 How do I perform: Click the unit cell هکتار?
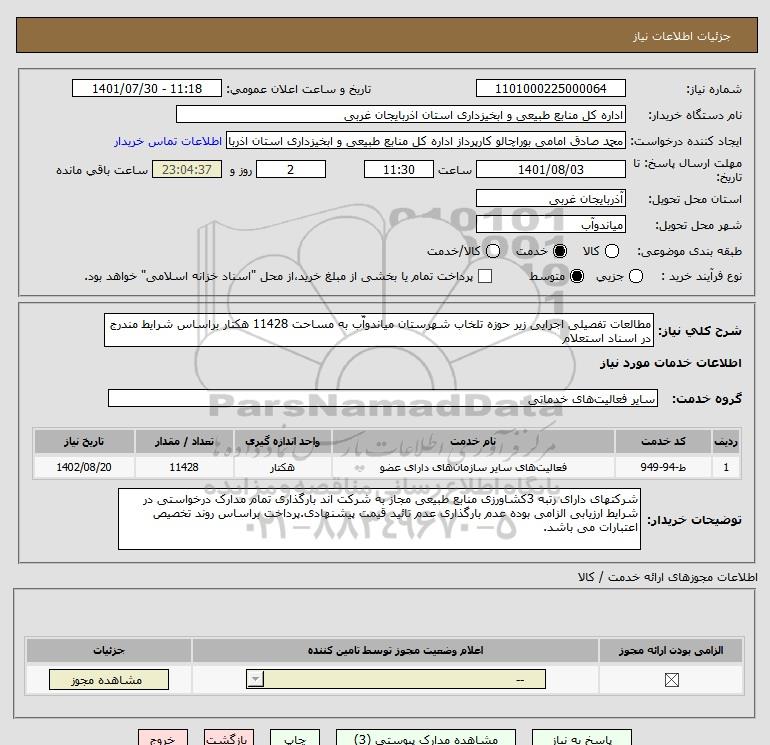(283, 467)
